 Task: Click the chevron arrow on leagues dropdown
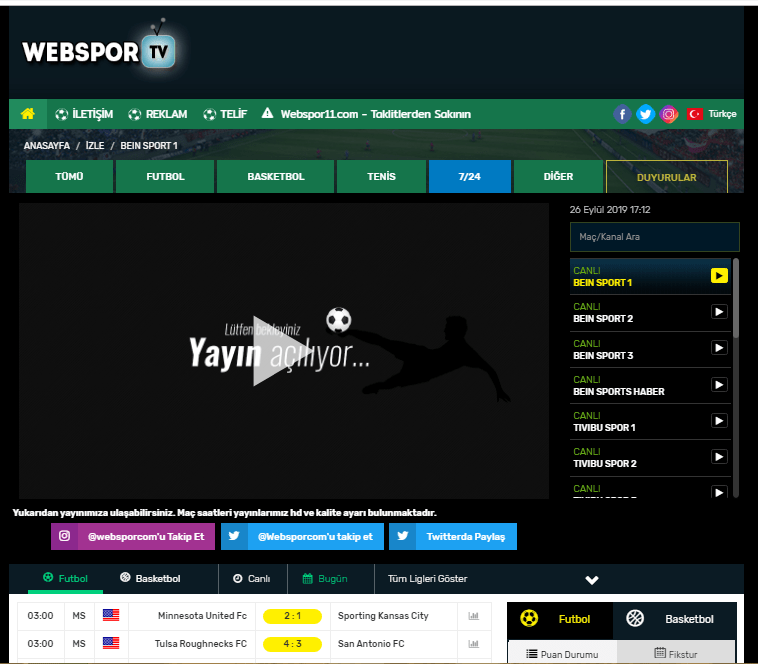(592, 580)
